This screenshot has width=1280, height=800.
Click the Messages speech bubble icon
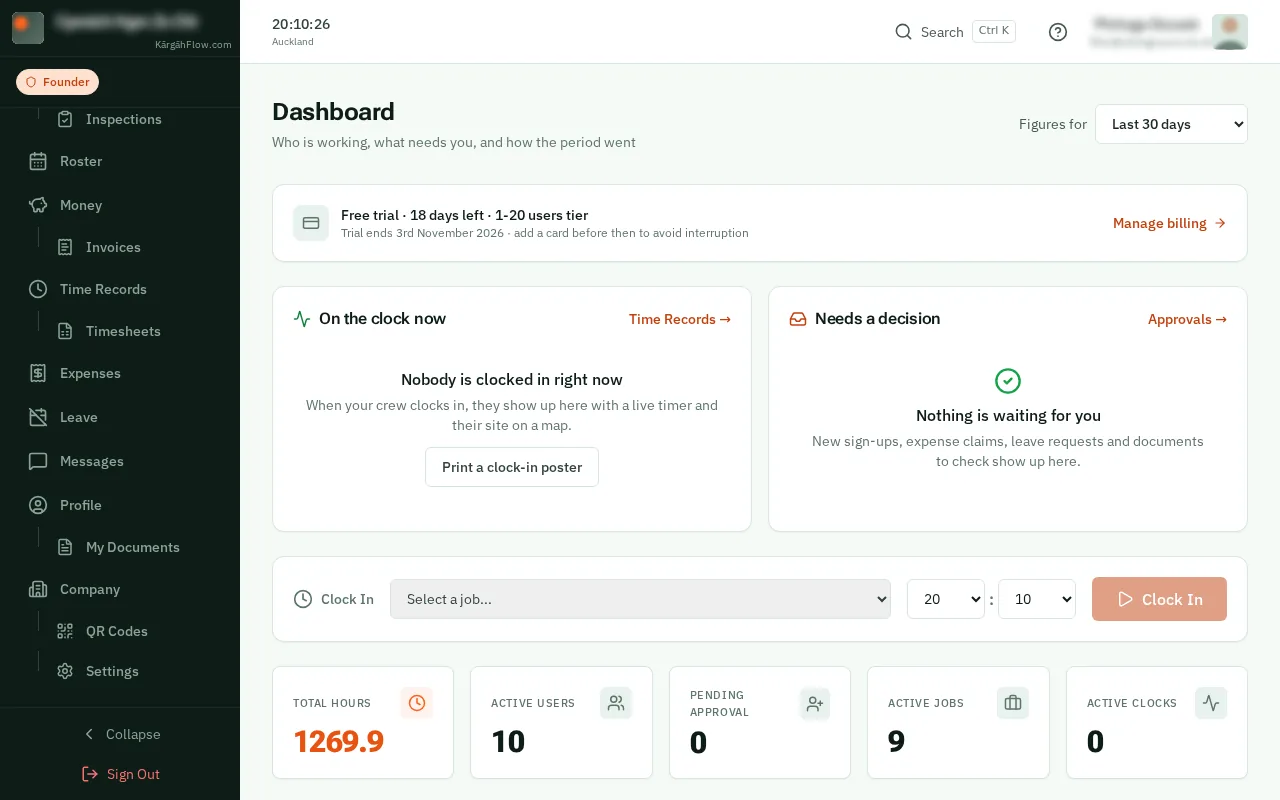coord(38,461)
